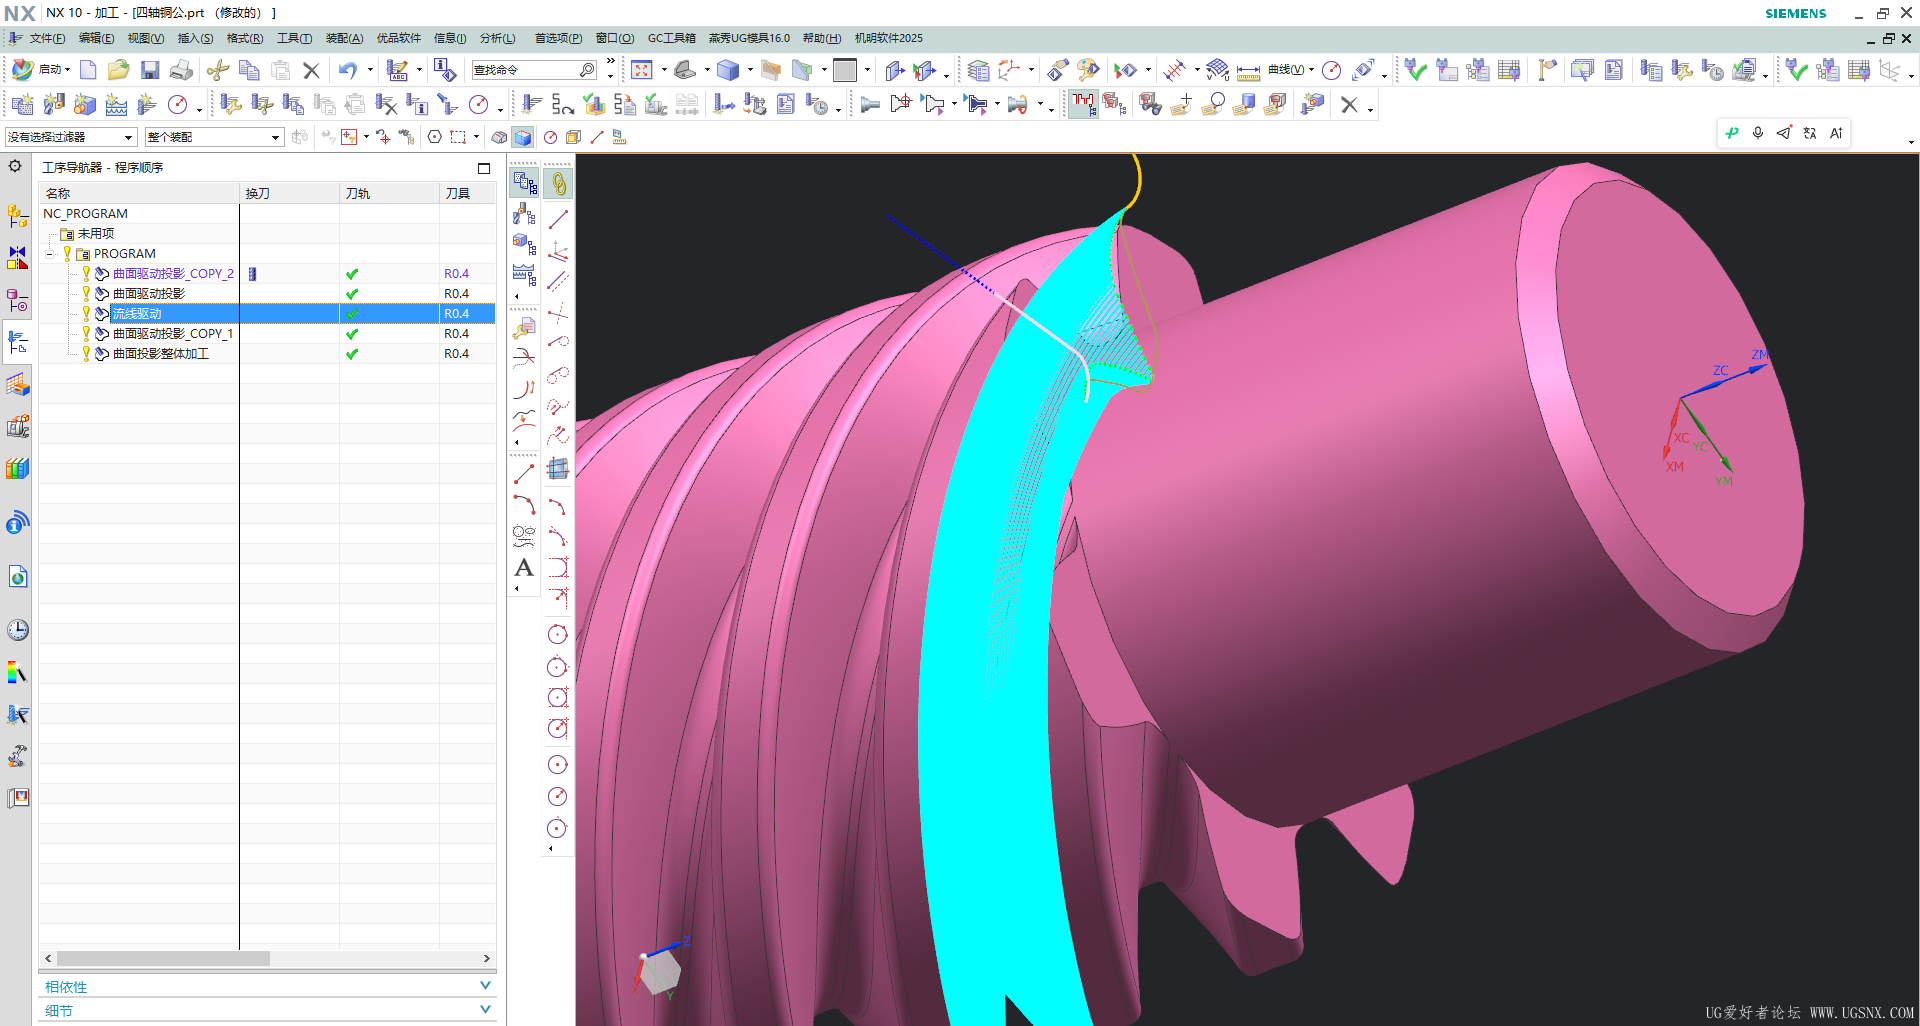The height and width of the screenshot is (1026, 1920).
Task: Open the 曲线(V) dropdown
Action: coord(1290,70)
